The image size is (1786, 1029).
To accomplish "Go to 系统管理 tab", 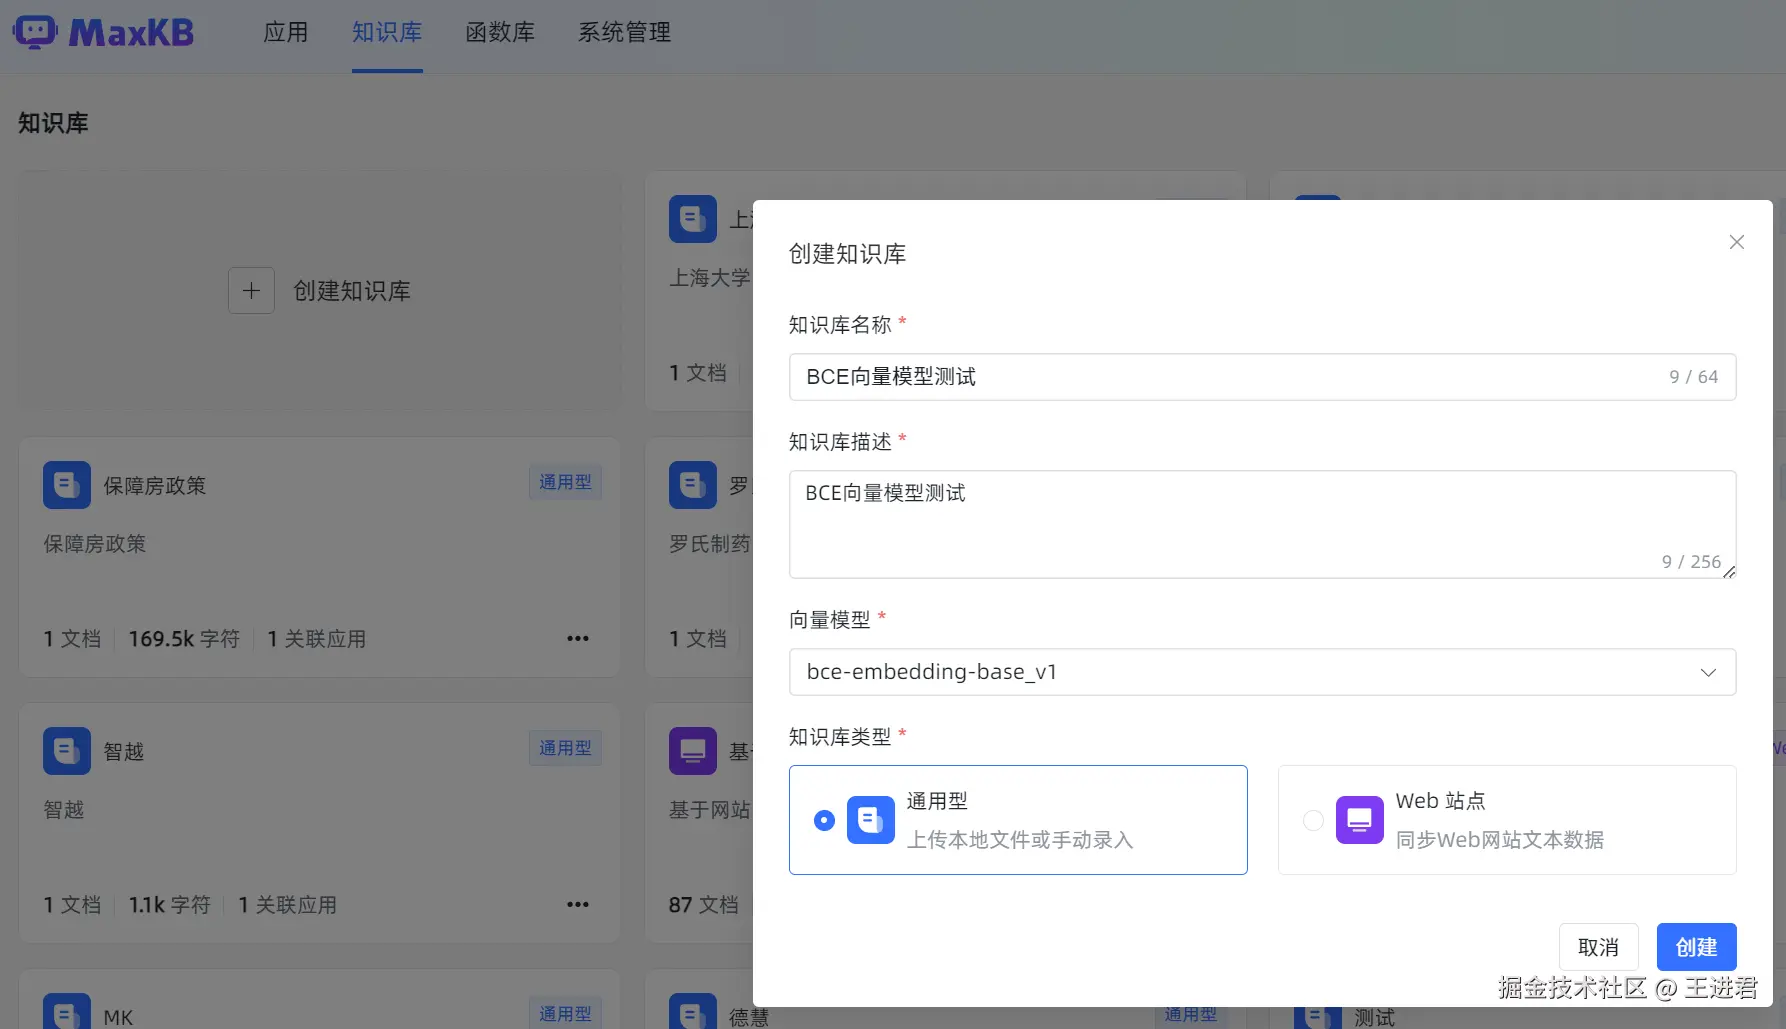I will (x=624, y=32).
